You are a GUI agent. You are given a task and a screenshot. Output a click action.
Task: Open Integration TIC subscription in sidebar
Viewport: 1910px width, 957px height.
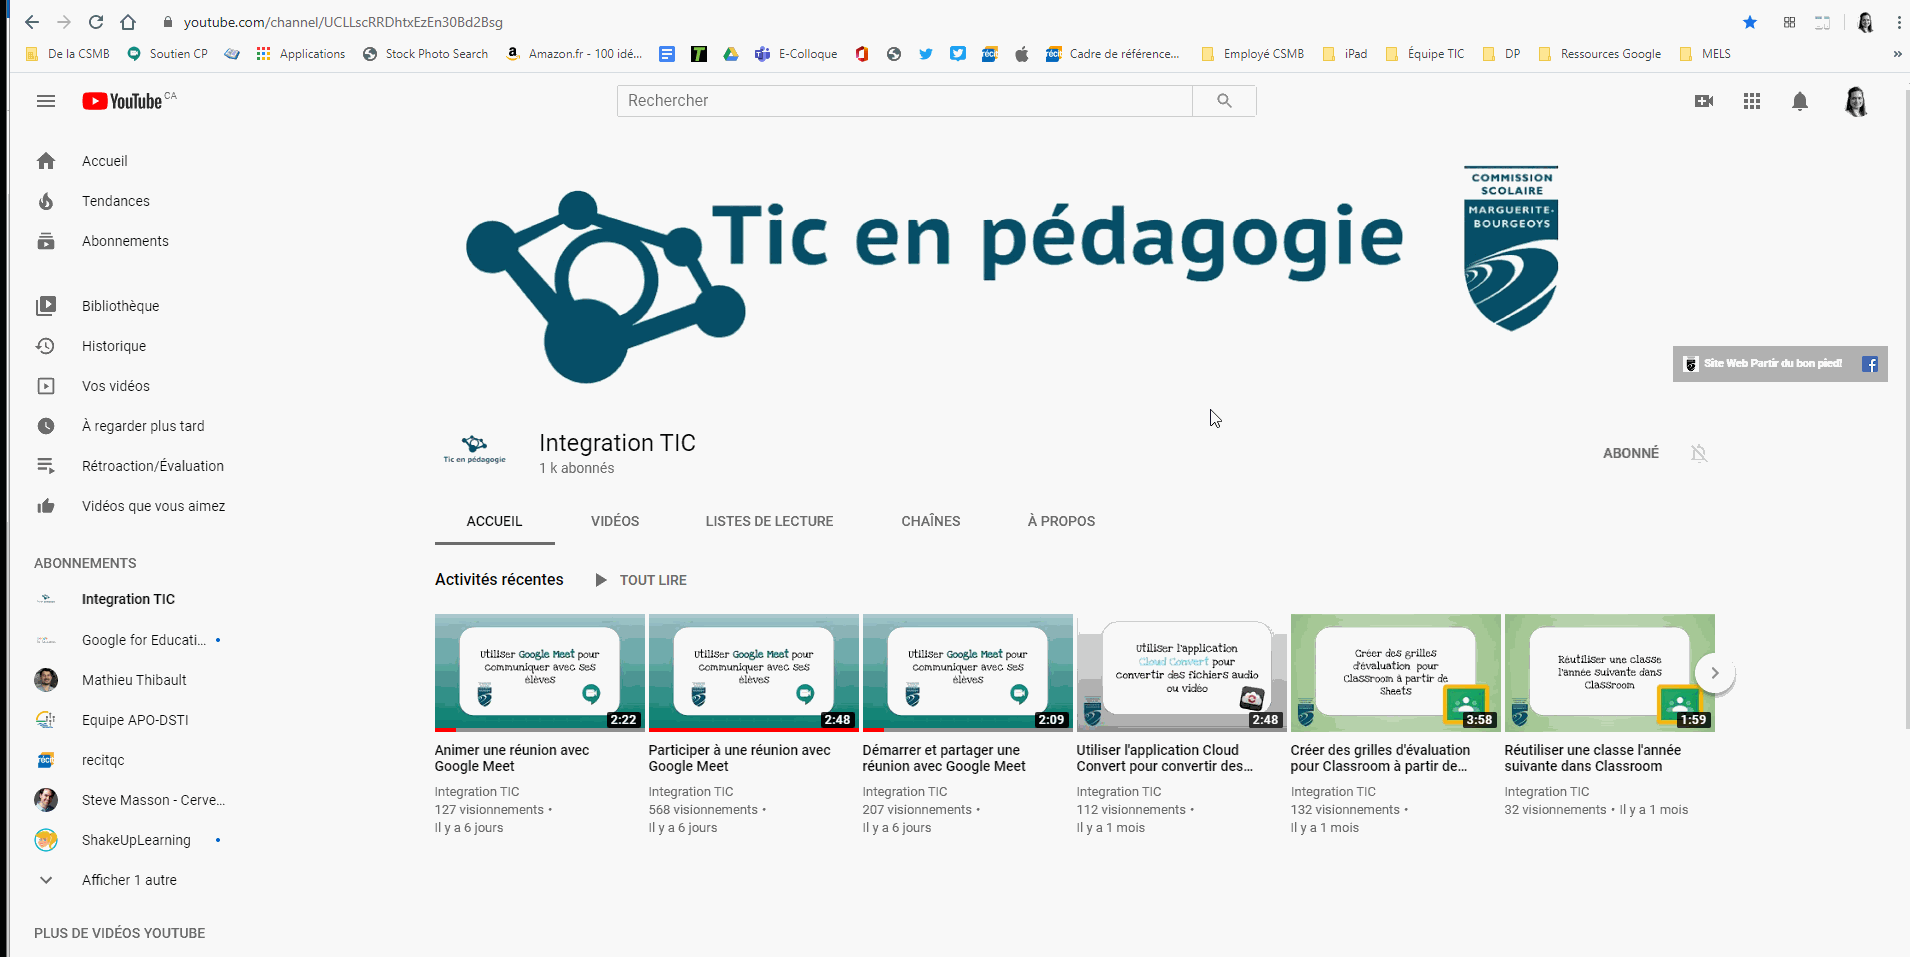[128, 599]
